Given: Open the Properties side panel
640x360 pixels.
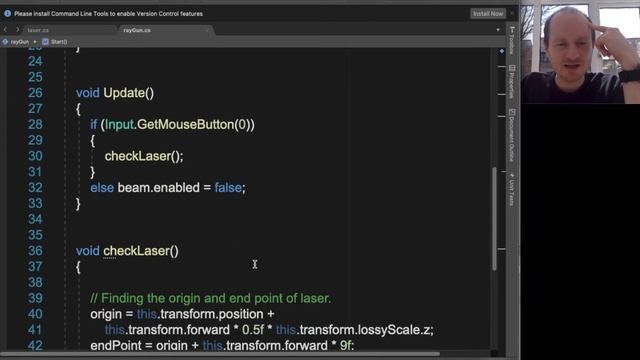Looking at the screenshot, I should [x=512, y=82].
